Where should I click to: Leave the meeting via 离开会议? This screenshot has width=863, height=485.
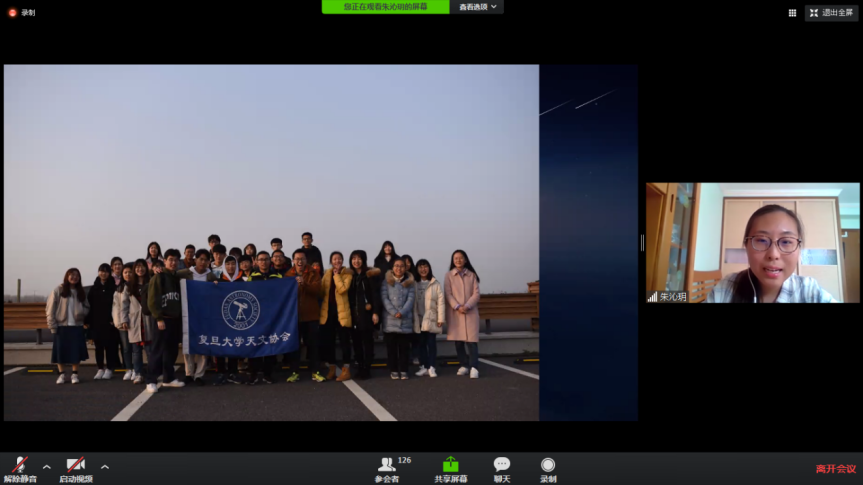pyautogui.click(x=835, y=469)
